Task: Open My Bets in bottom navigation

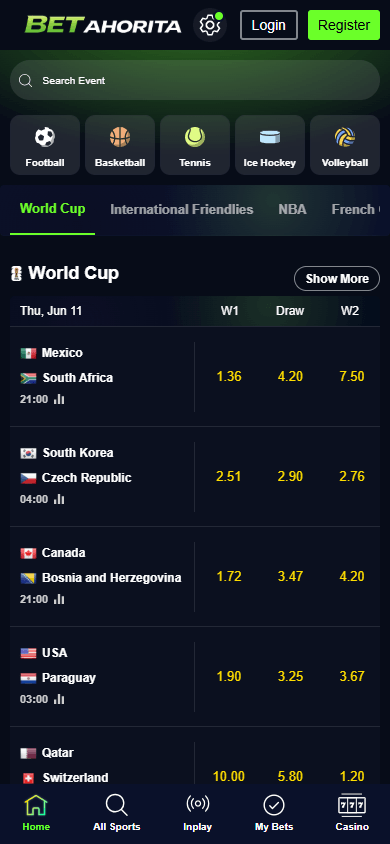Action: [274, 813]
